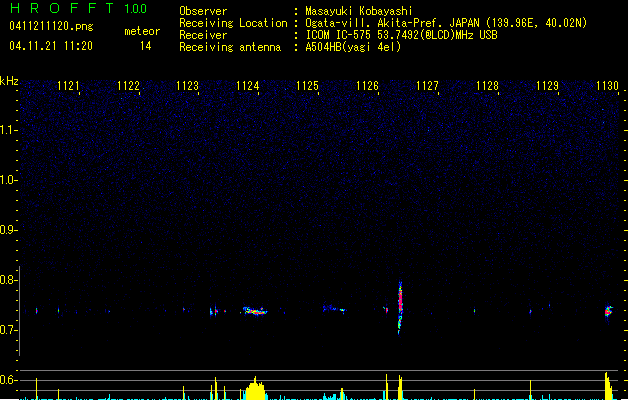Image resolution: width=629 pixels, height=400 pixels.
Task: Click the 1129 time axis marker
Action: [547, 86]
